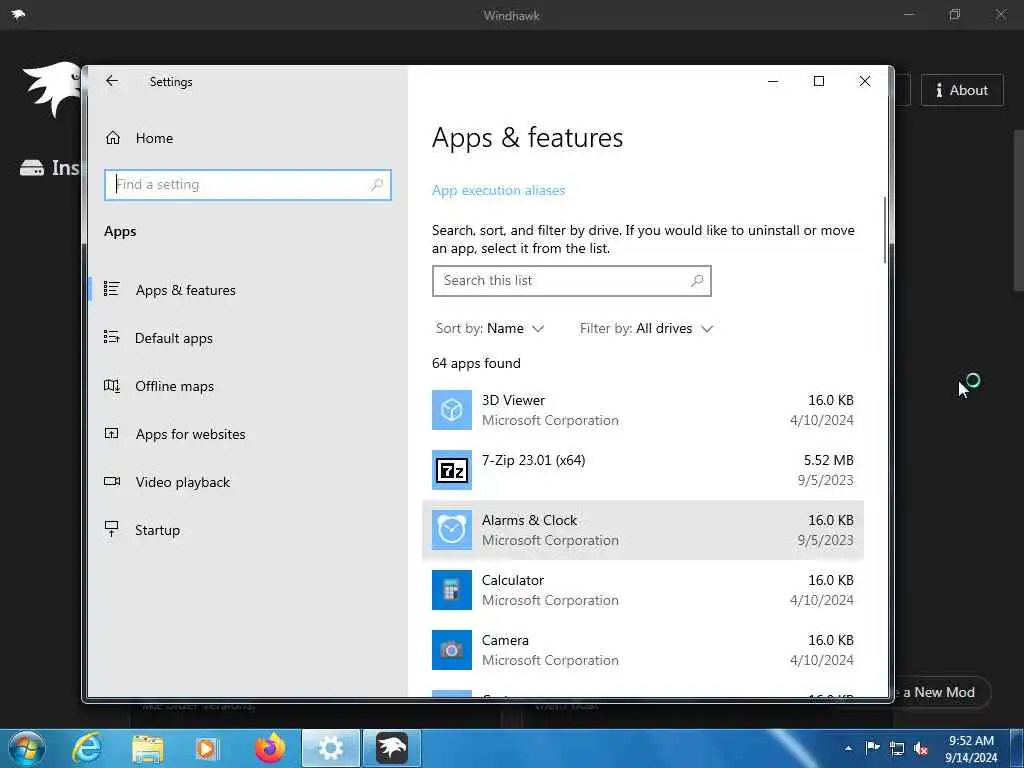
Task: Click the magnifier in Find a setting box
Action: (x=377, y=185)
